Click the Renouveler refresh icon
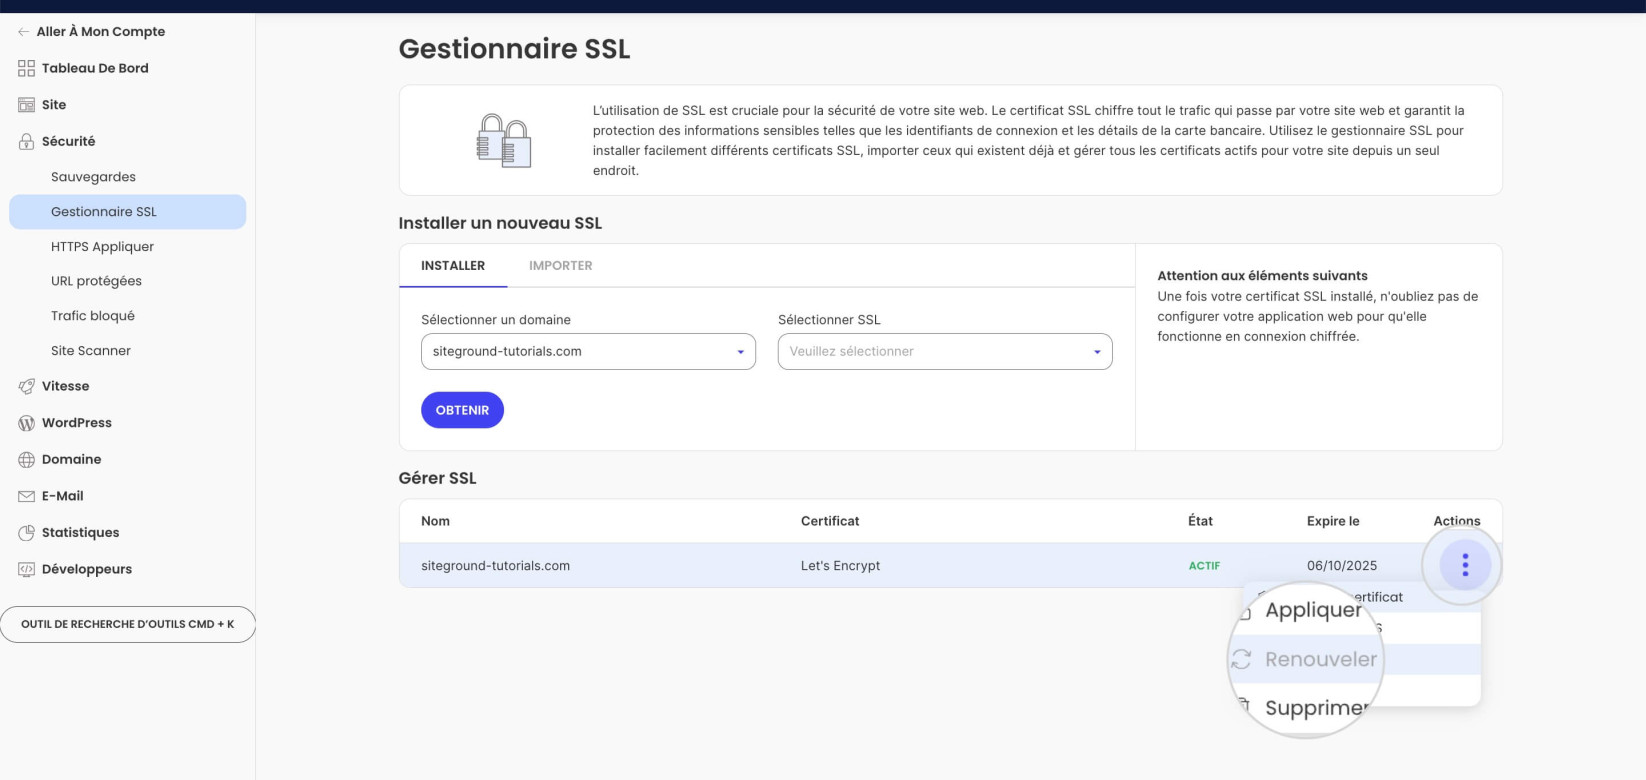The height and width of the screenshot is (780, 1646). pos(1242,659)
